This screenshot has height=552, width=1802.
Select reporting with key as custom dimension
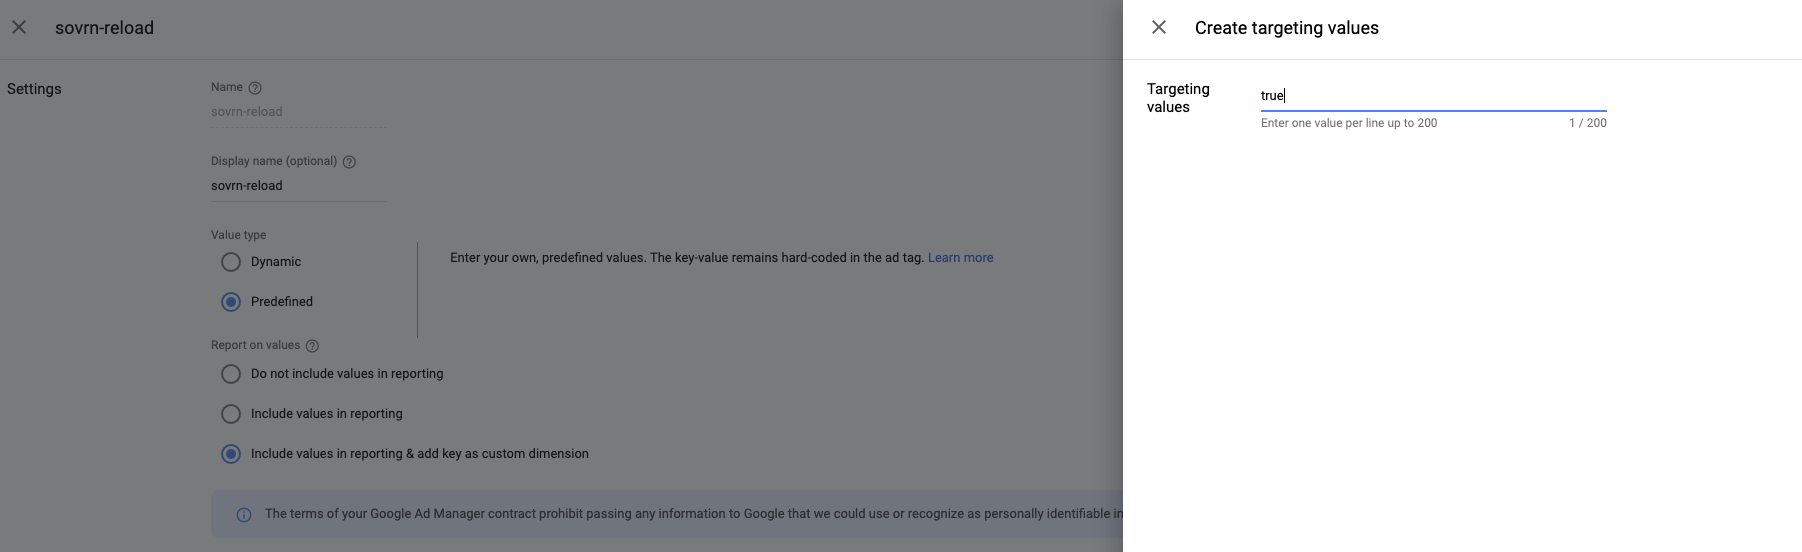pos(231,454)
